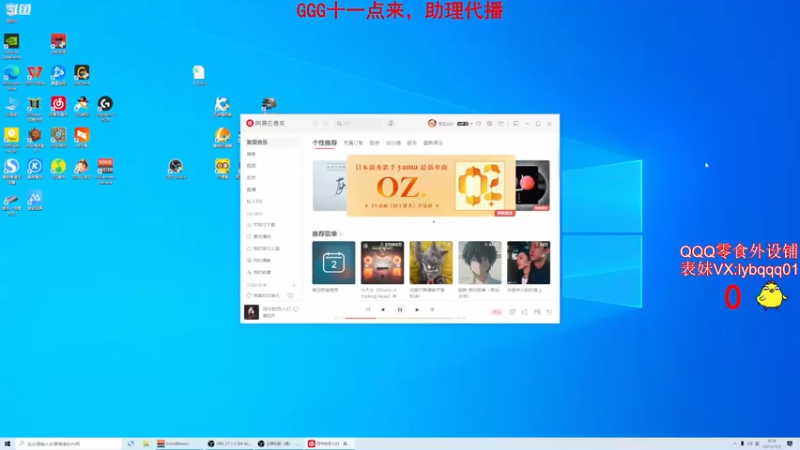The width and height of the screenshot is (800, 450).
Task: Toggle the lyrics button in player bar
Action: 432,310
